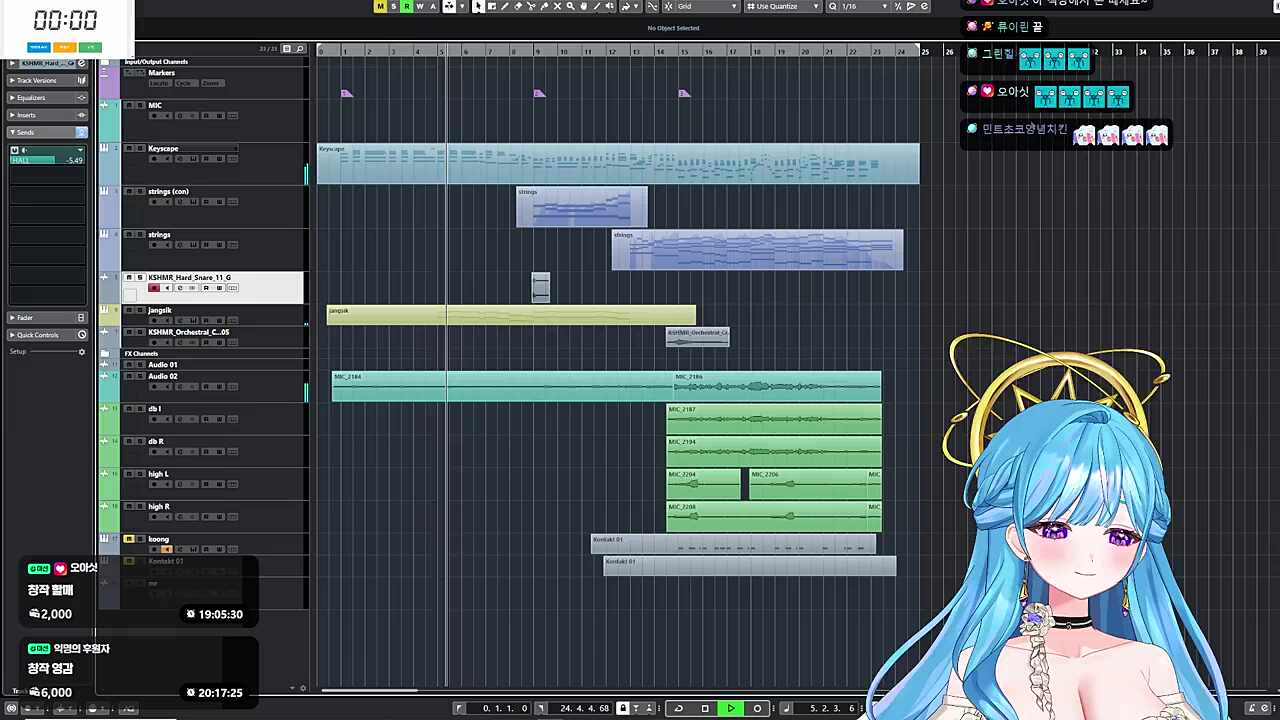Click the horizontal project scrollbar at bottom
Screen dimensions: 1280x720
coord(369,690)
